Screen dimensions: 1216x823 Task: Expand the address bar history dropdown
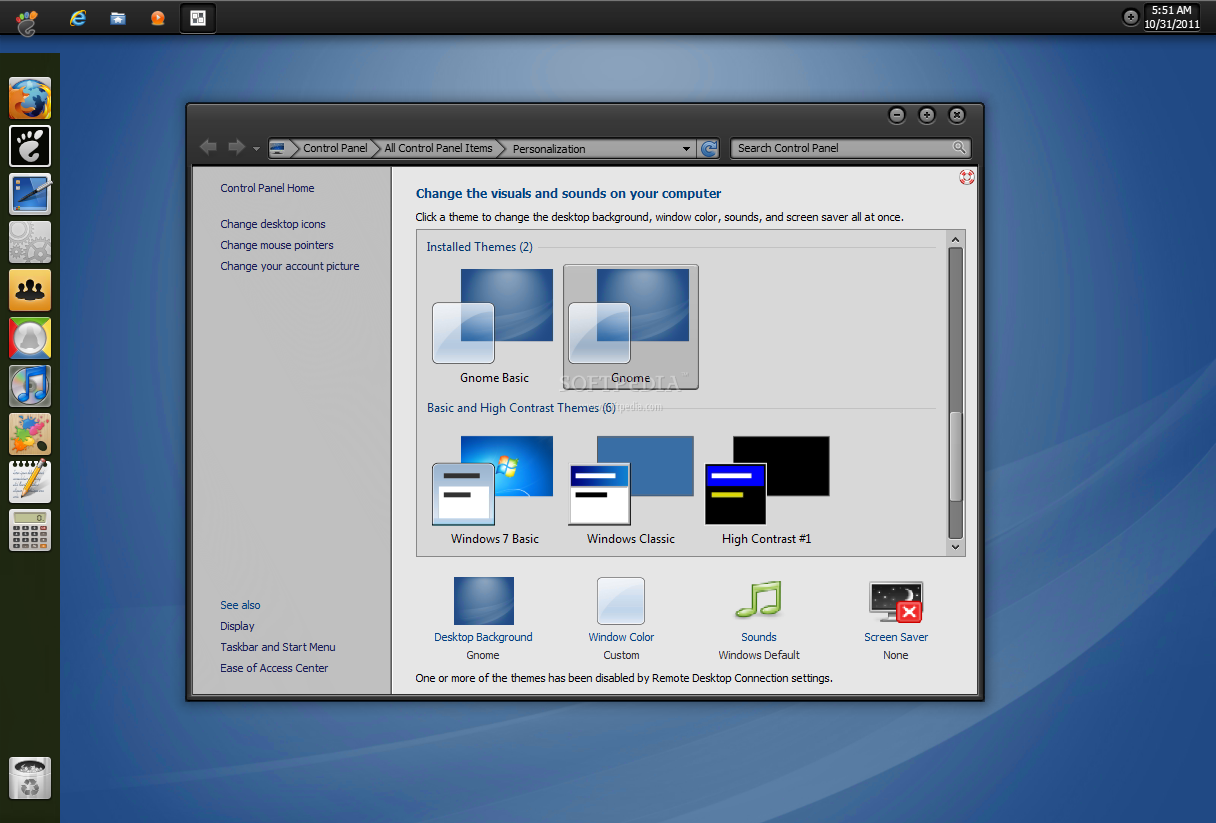[x=687, y=149]
